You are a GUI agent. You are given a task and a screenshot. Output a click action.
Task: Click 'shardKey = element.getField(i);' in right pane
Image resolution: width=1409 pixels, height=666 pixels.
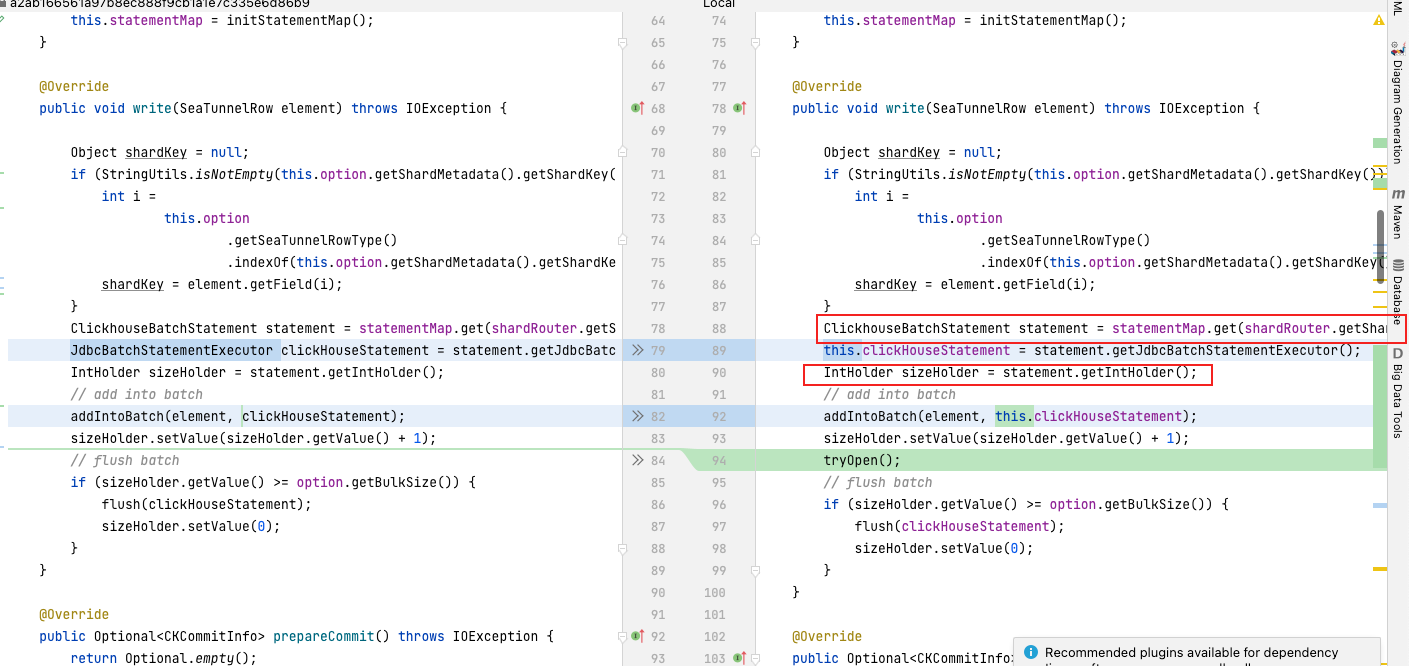pyautogui.click(x=975, y=284)
